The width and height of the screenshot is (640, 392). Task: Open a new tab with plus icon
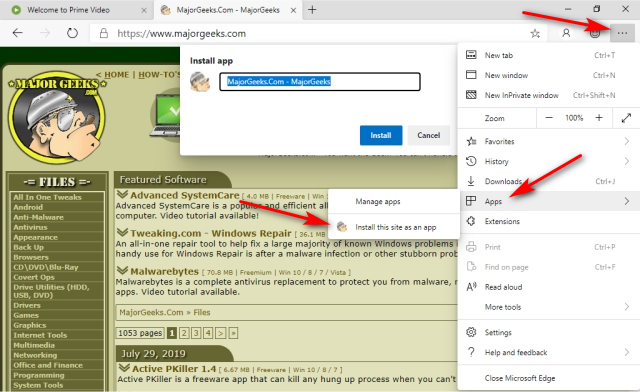(312, 10)
